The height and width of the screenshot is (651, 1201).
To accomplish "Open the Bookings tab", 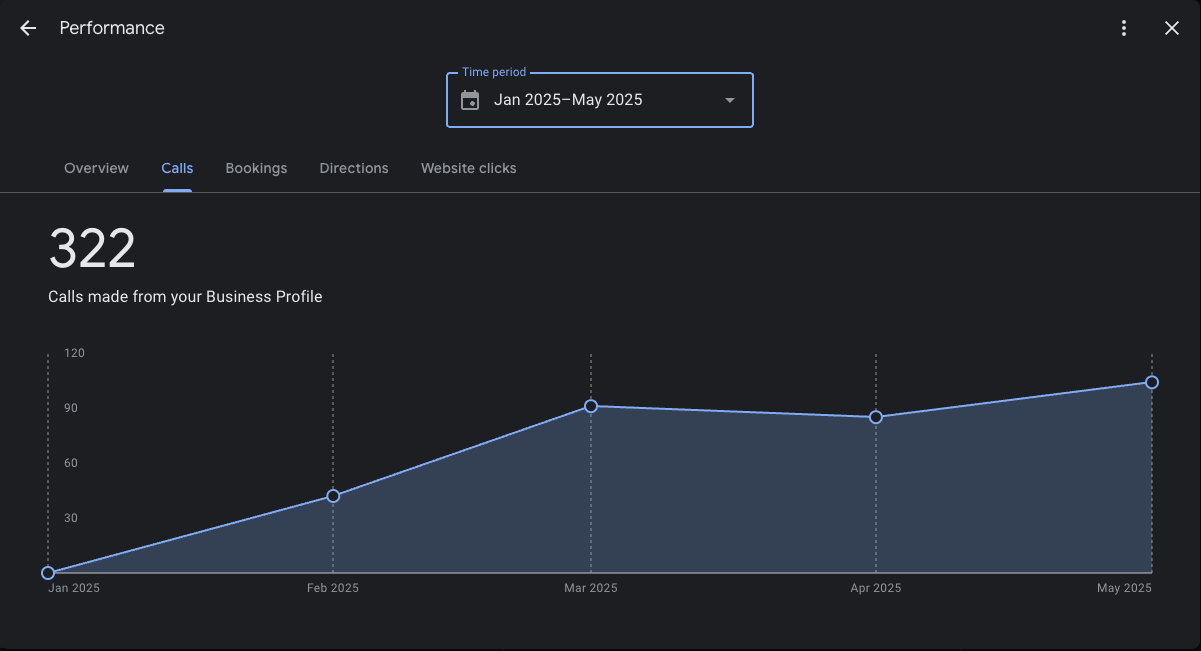I will point(256,168).
